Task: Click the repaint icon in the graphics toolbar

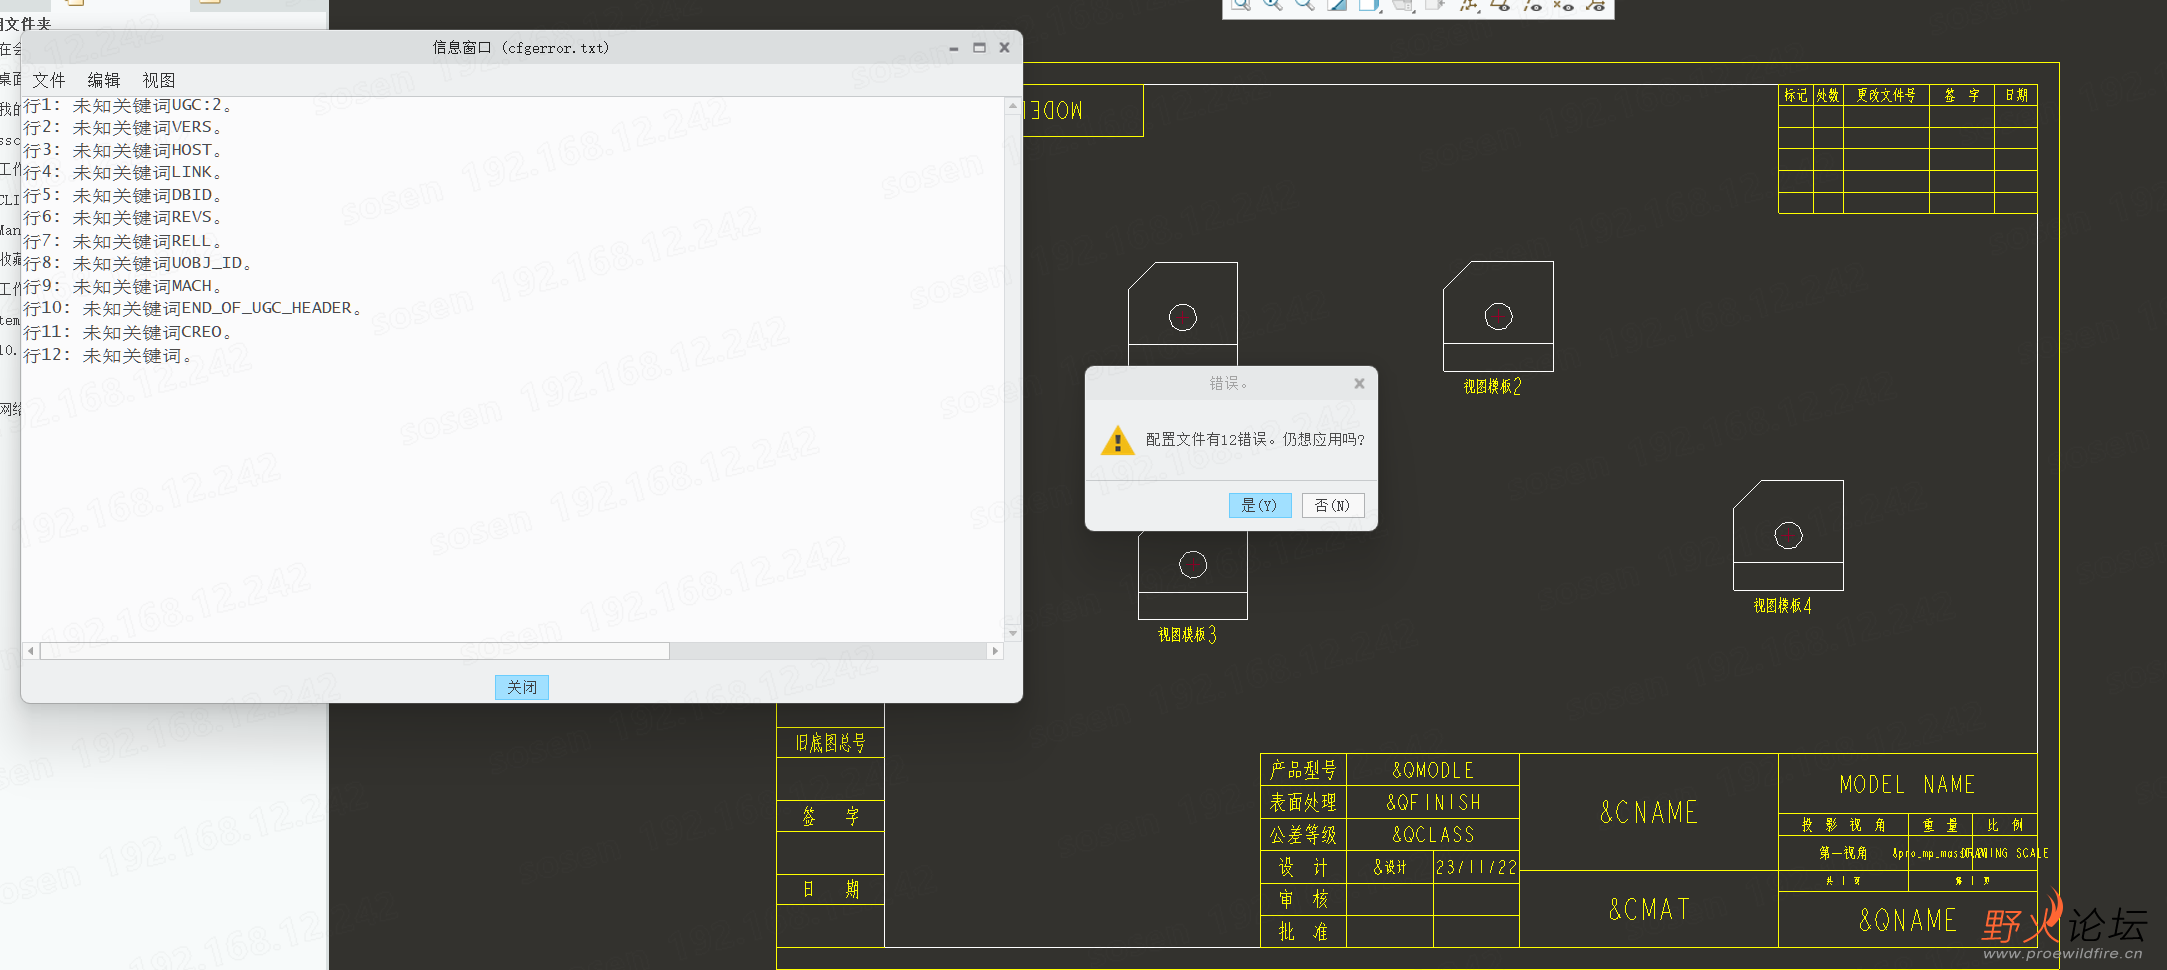Action: point(1337,4)
